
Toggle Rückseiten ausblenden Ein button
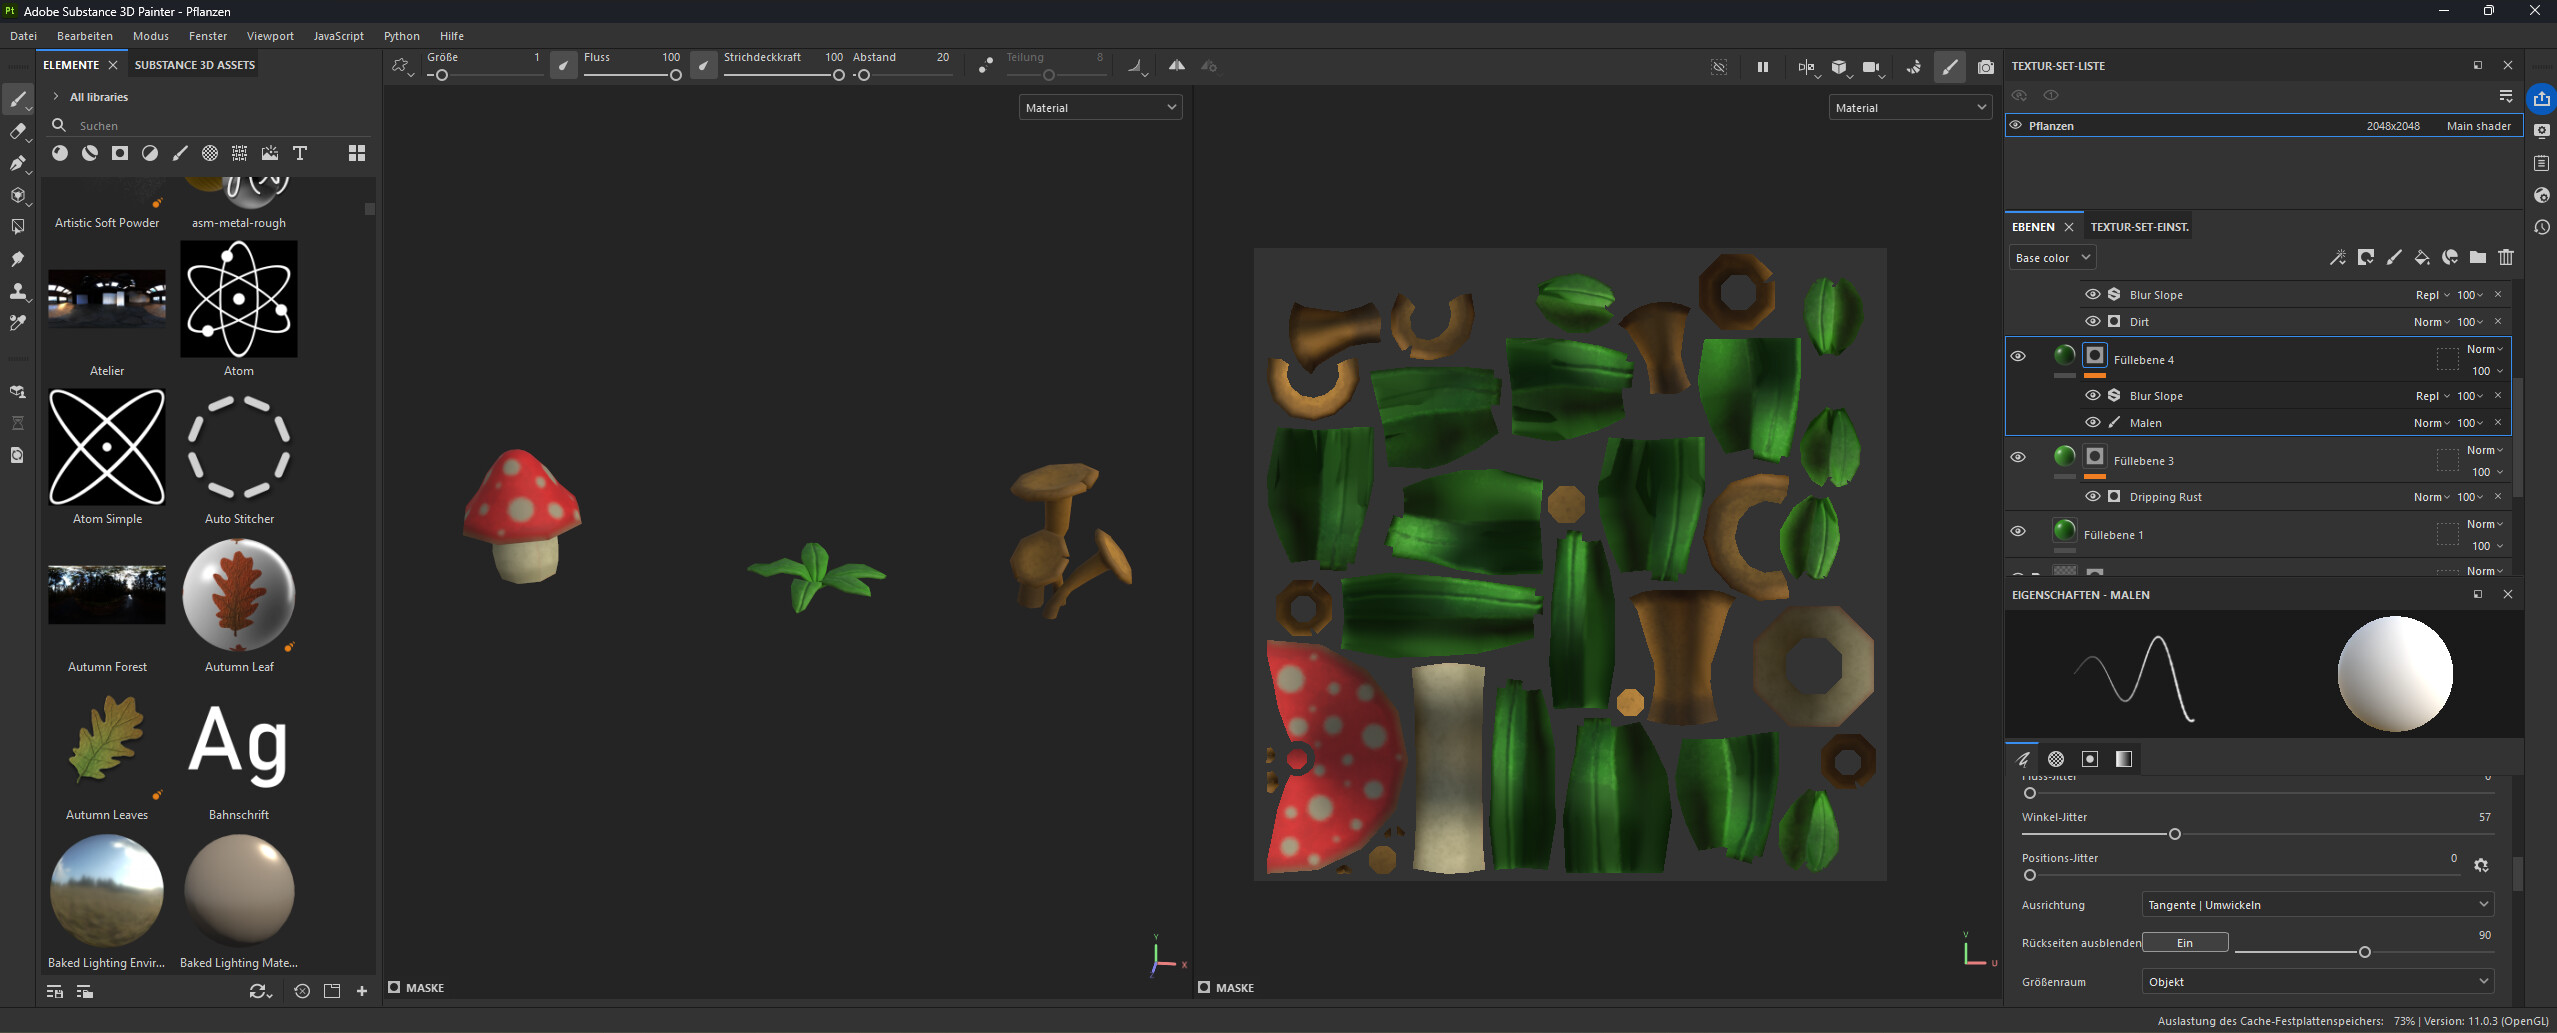point(2184,942)
